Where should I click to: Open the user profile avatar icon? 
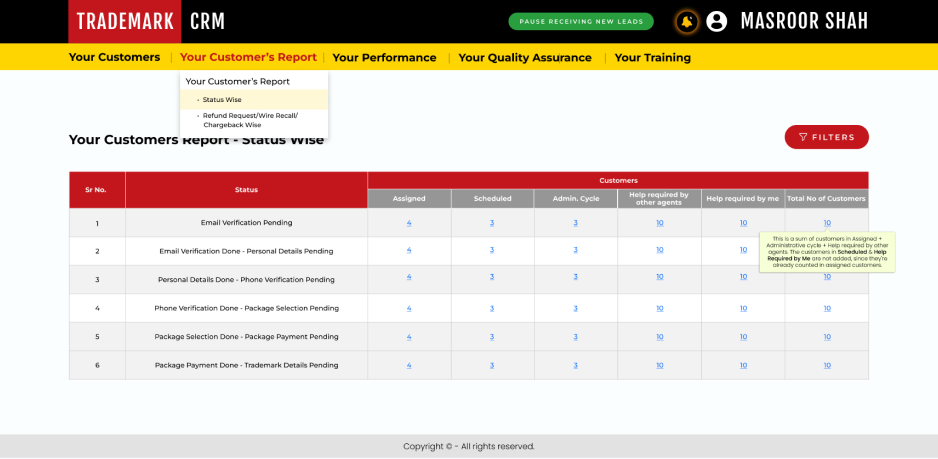coord(716,21)
